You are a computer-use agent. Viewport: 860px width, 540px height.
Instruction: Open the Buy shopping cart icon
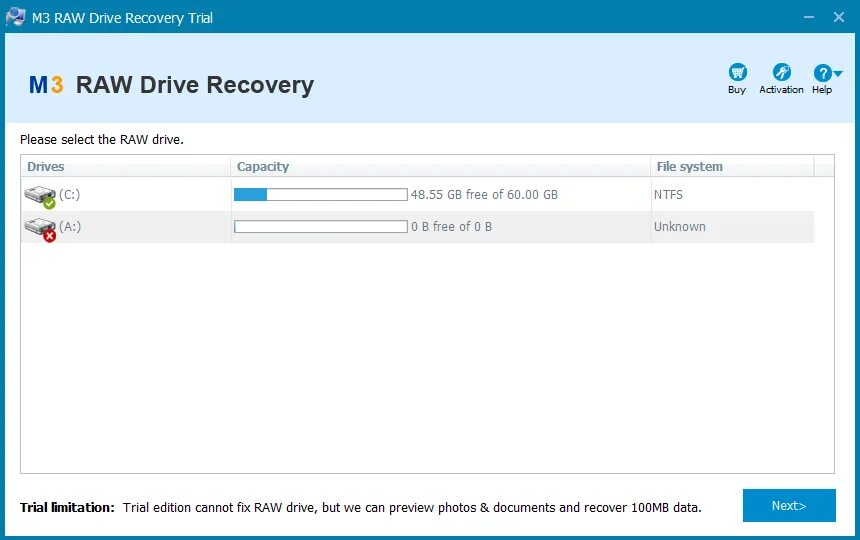[737, 72]
